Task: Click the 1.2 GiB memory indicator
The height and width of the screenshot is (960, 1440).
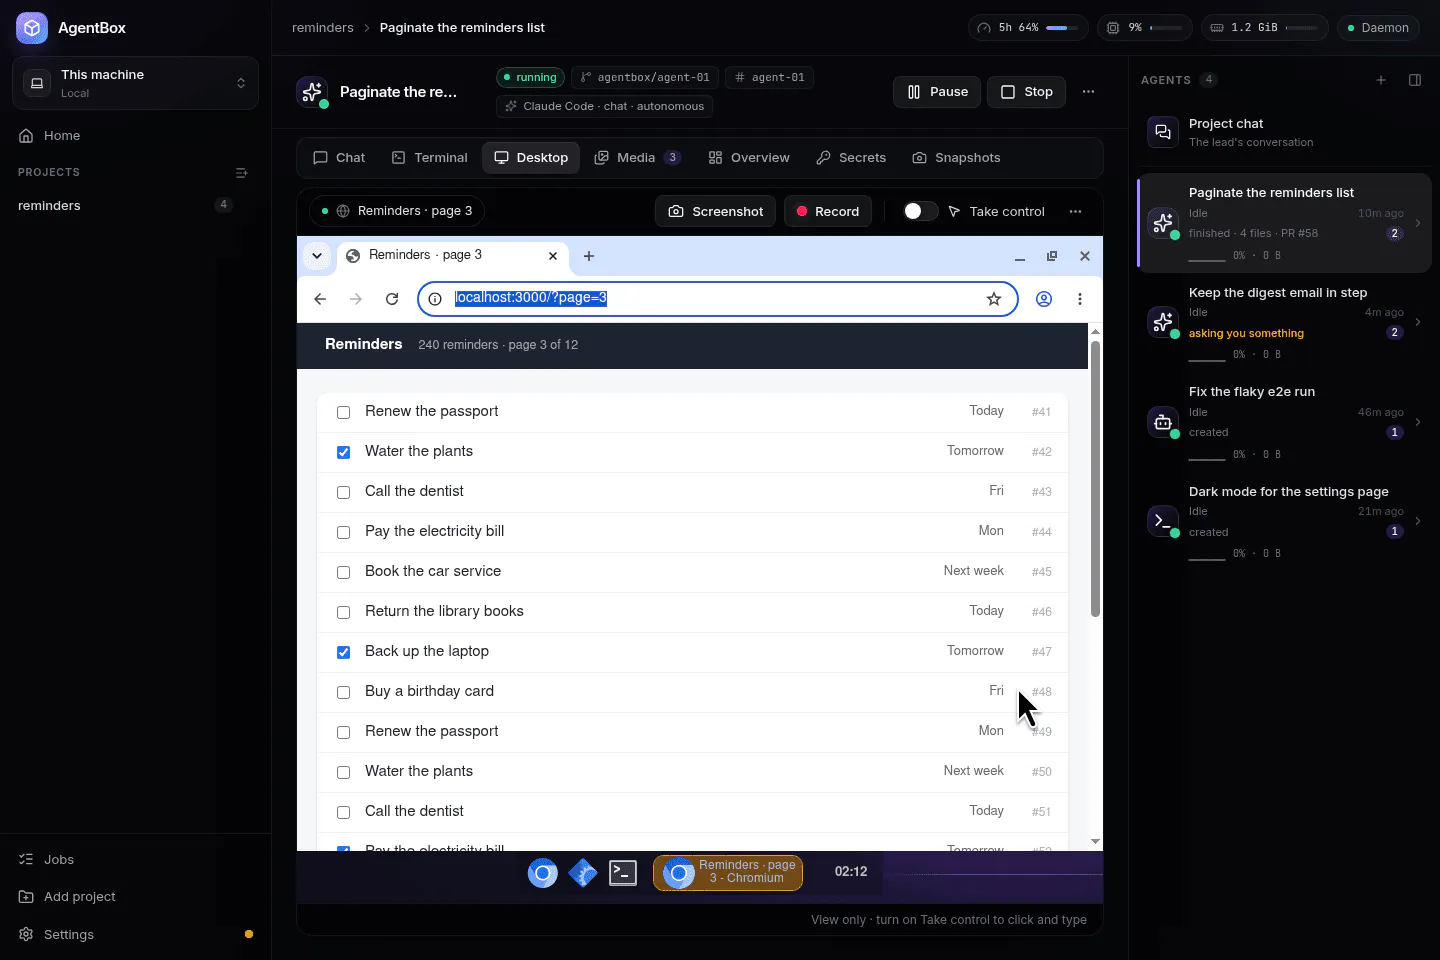Action: [1264, 28]
